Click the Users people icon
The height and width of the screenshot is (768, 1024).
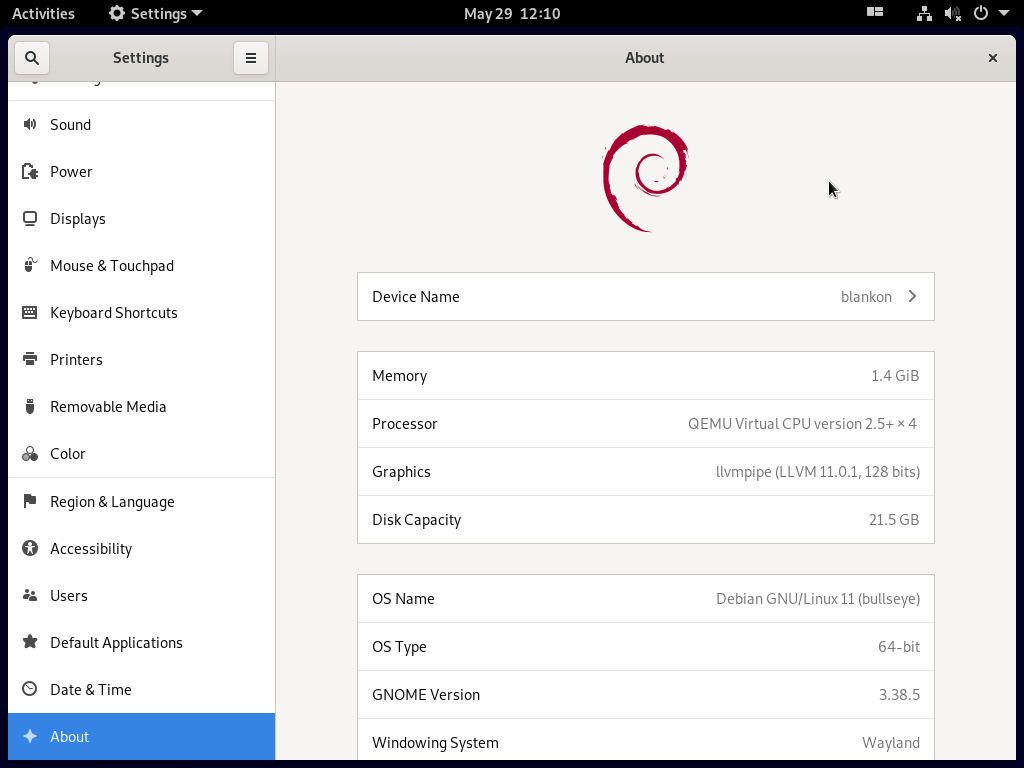(29, 595)
